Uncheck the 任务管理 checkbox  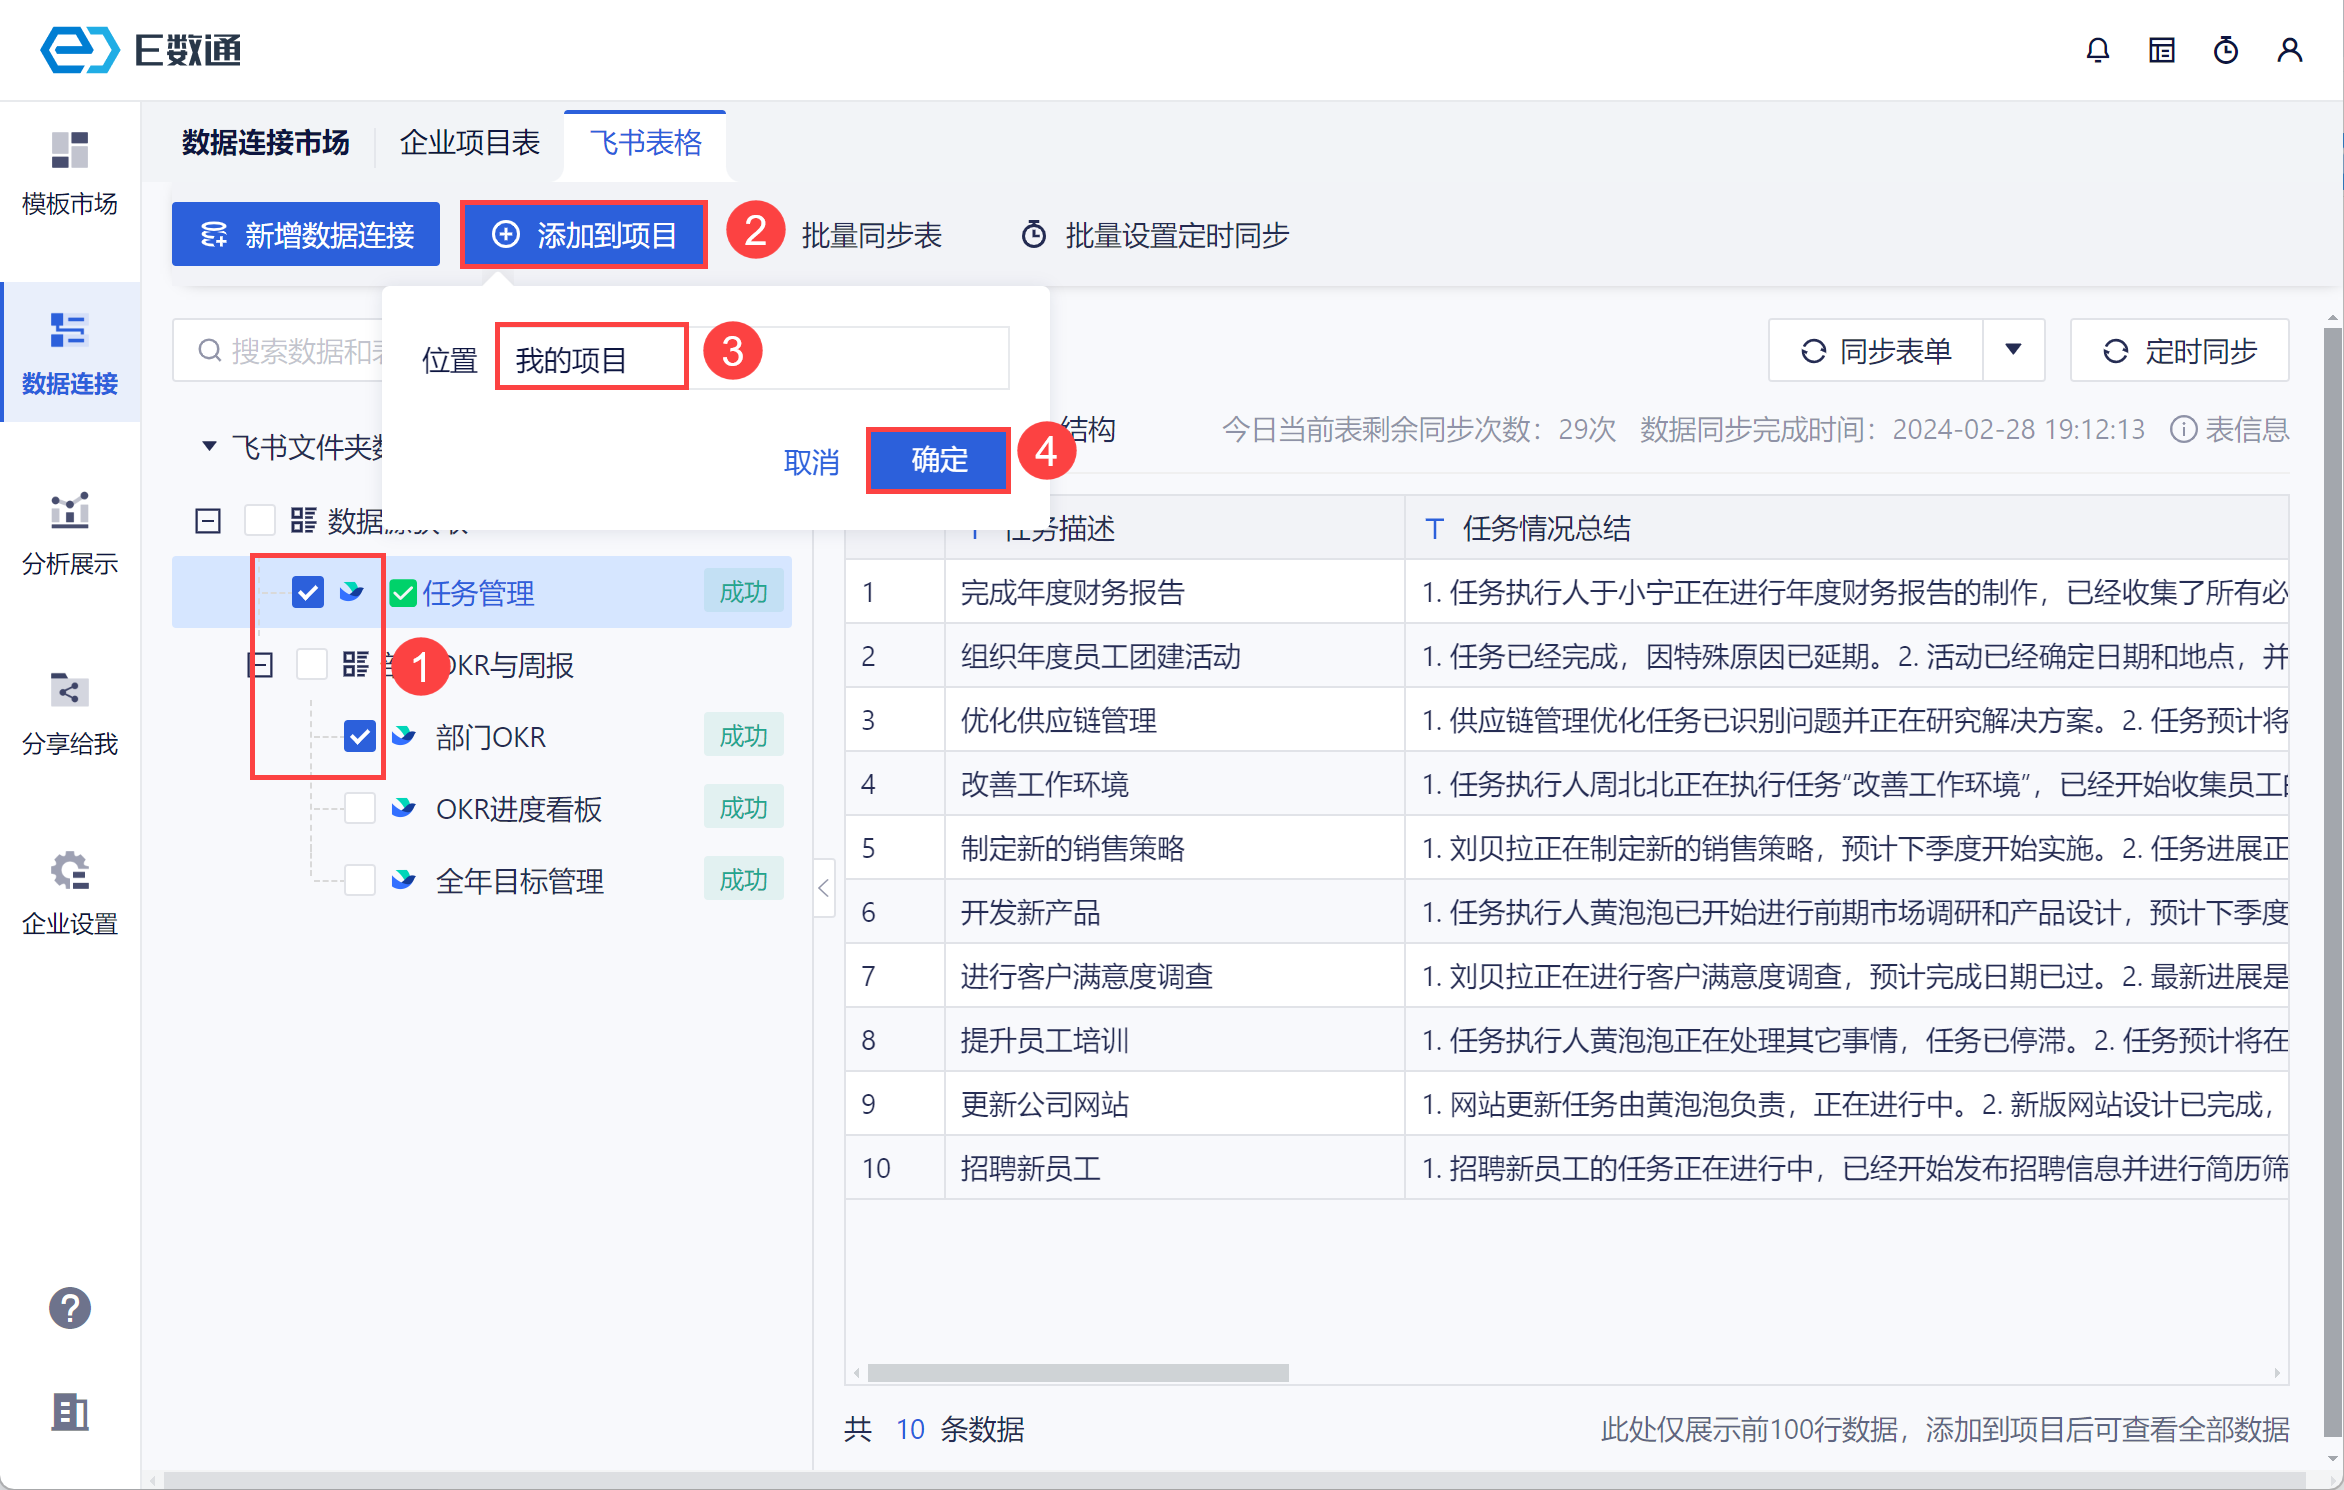click(x=308, y=592)
